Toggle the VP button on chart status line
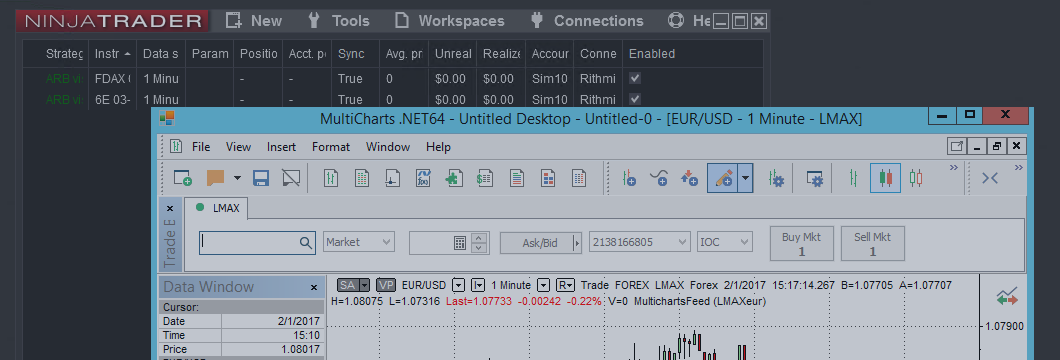 click(386, 285)
